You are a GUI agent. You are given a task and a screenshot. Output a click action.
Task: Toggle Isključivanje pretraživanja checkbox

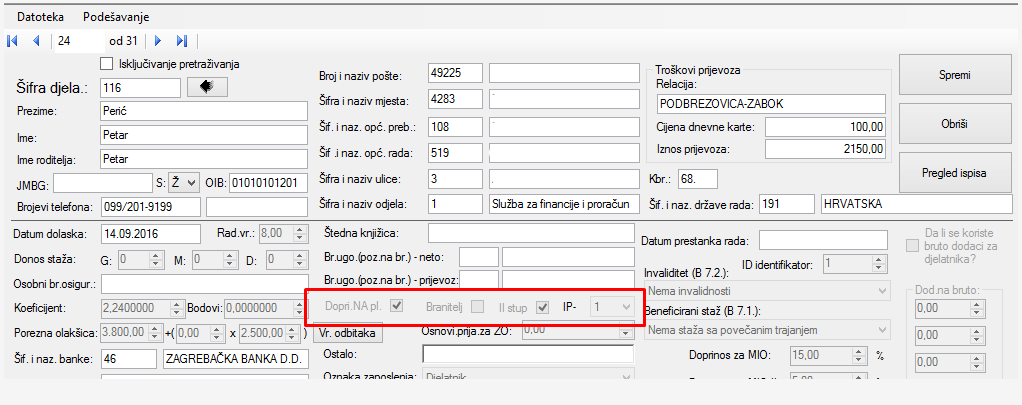[107, 64]
